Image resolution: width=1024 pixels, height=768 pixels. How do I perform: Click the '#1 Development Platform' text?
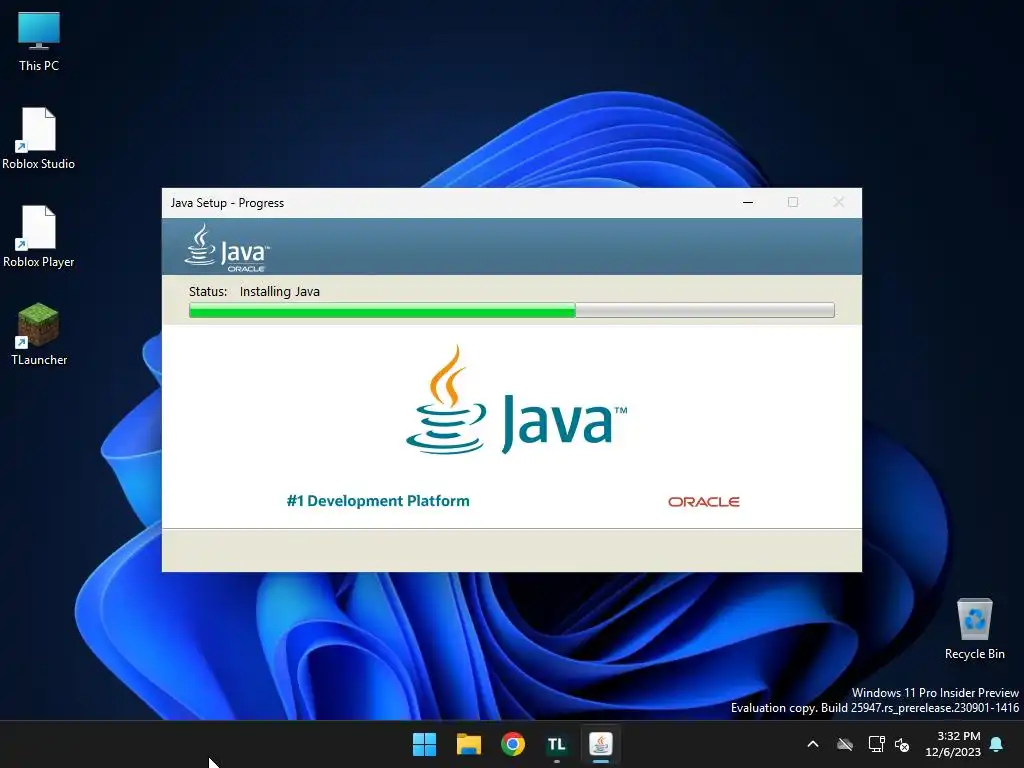point(378,501)
